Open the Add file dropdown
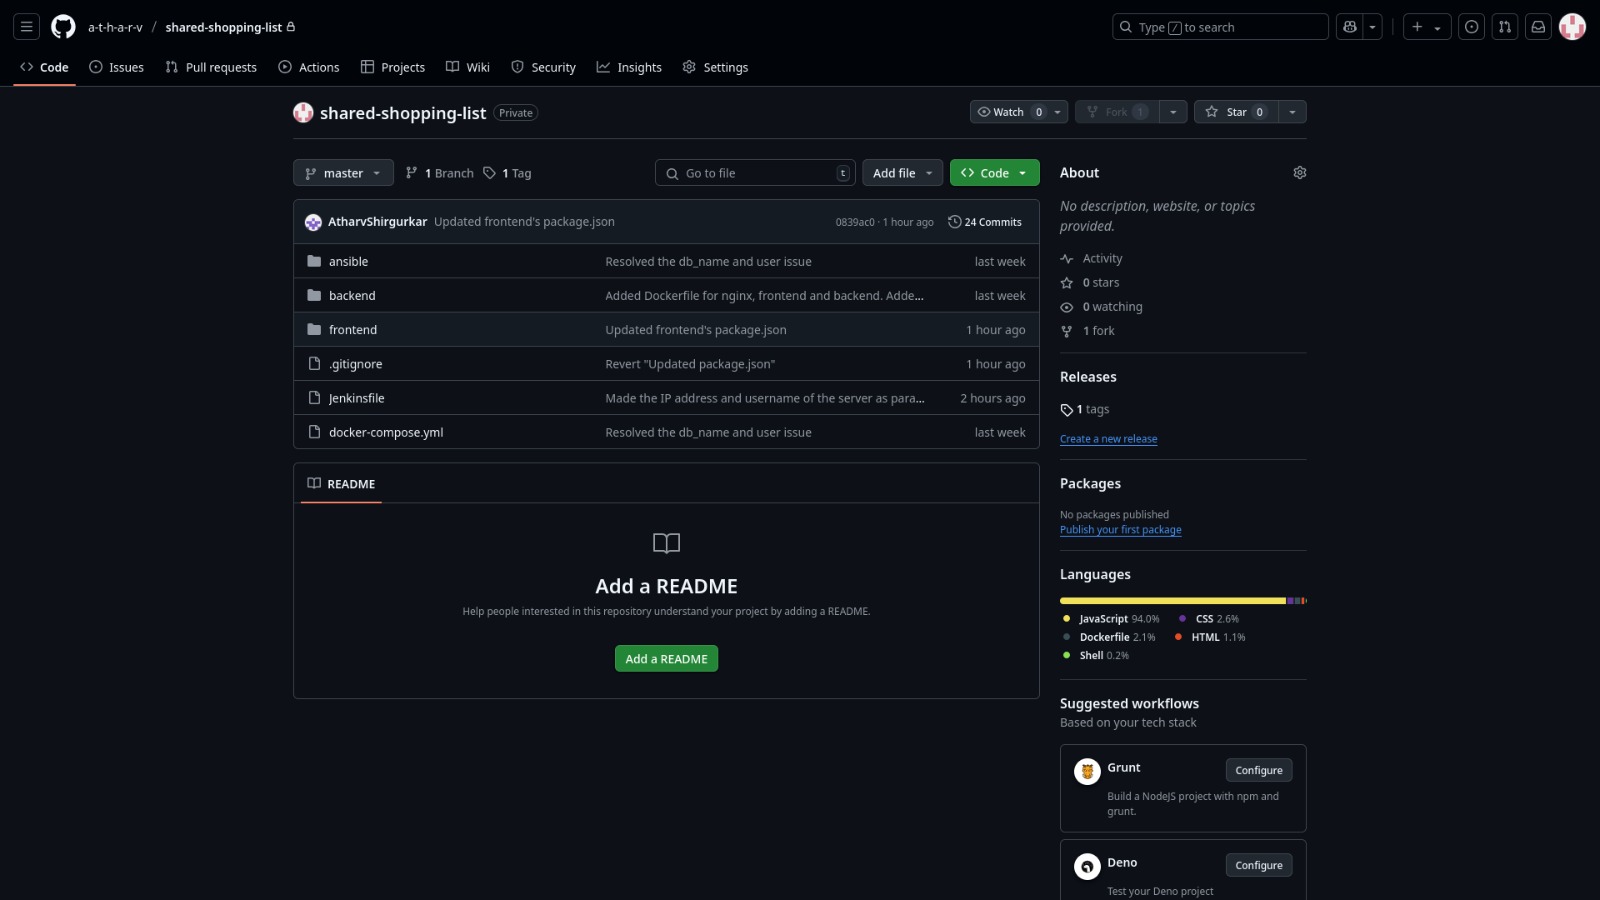 click(902, 173)
